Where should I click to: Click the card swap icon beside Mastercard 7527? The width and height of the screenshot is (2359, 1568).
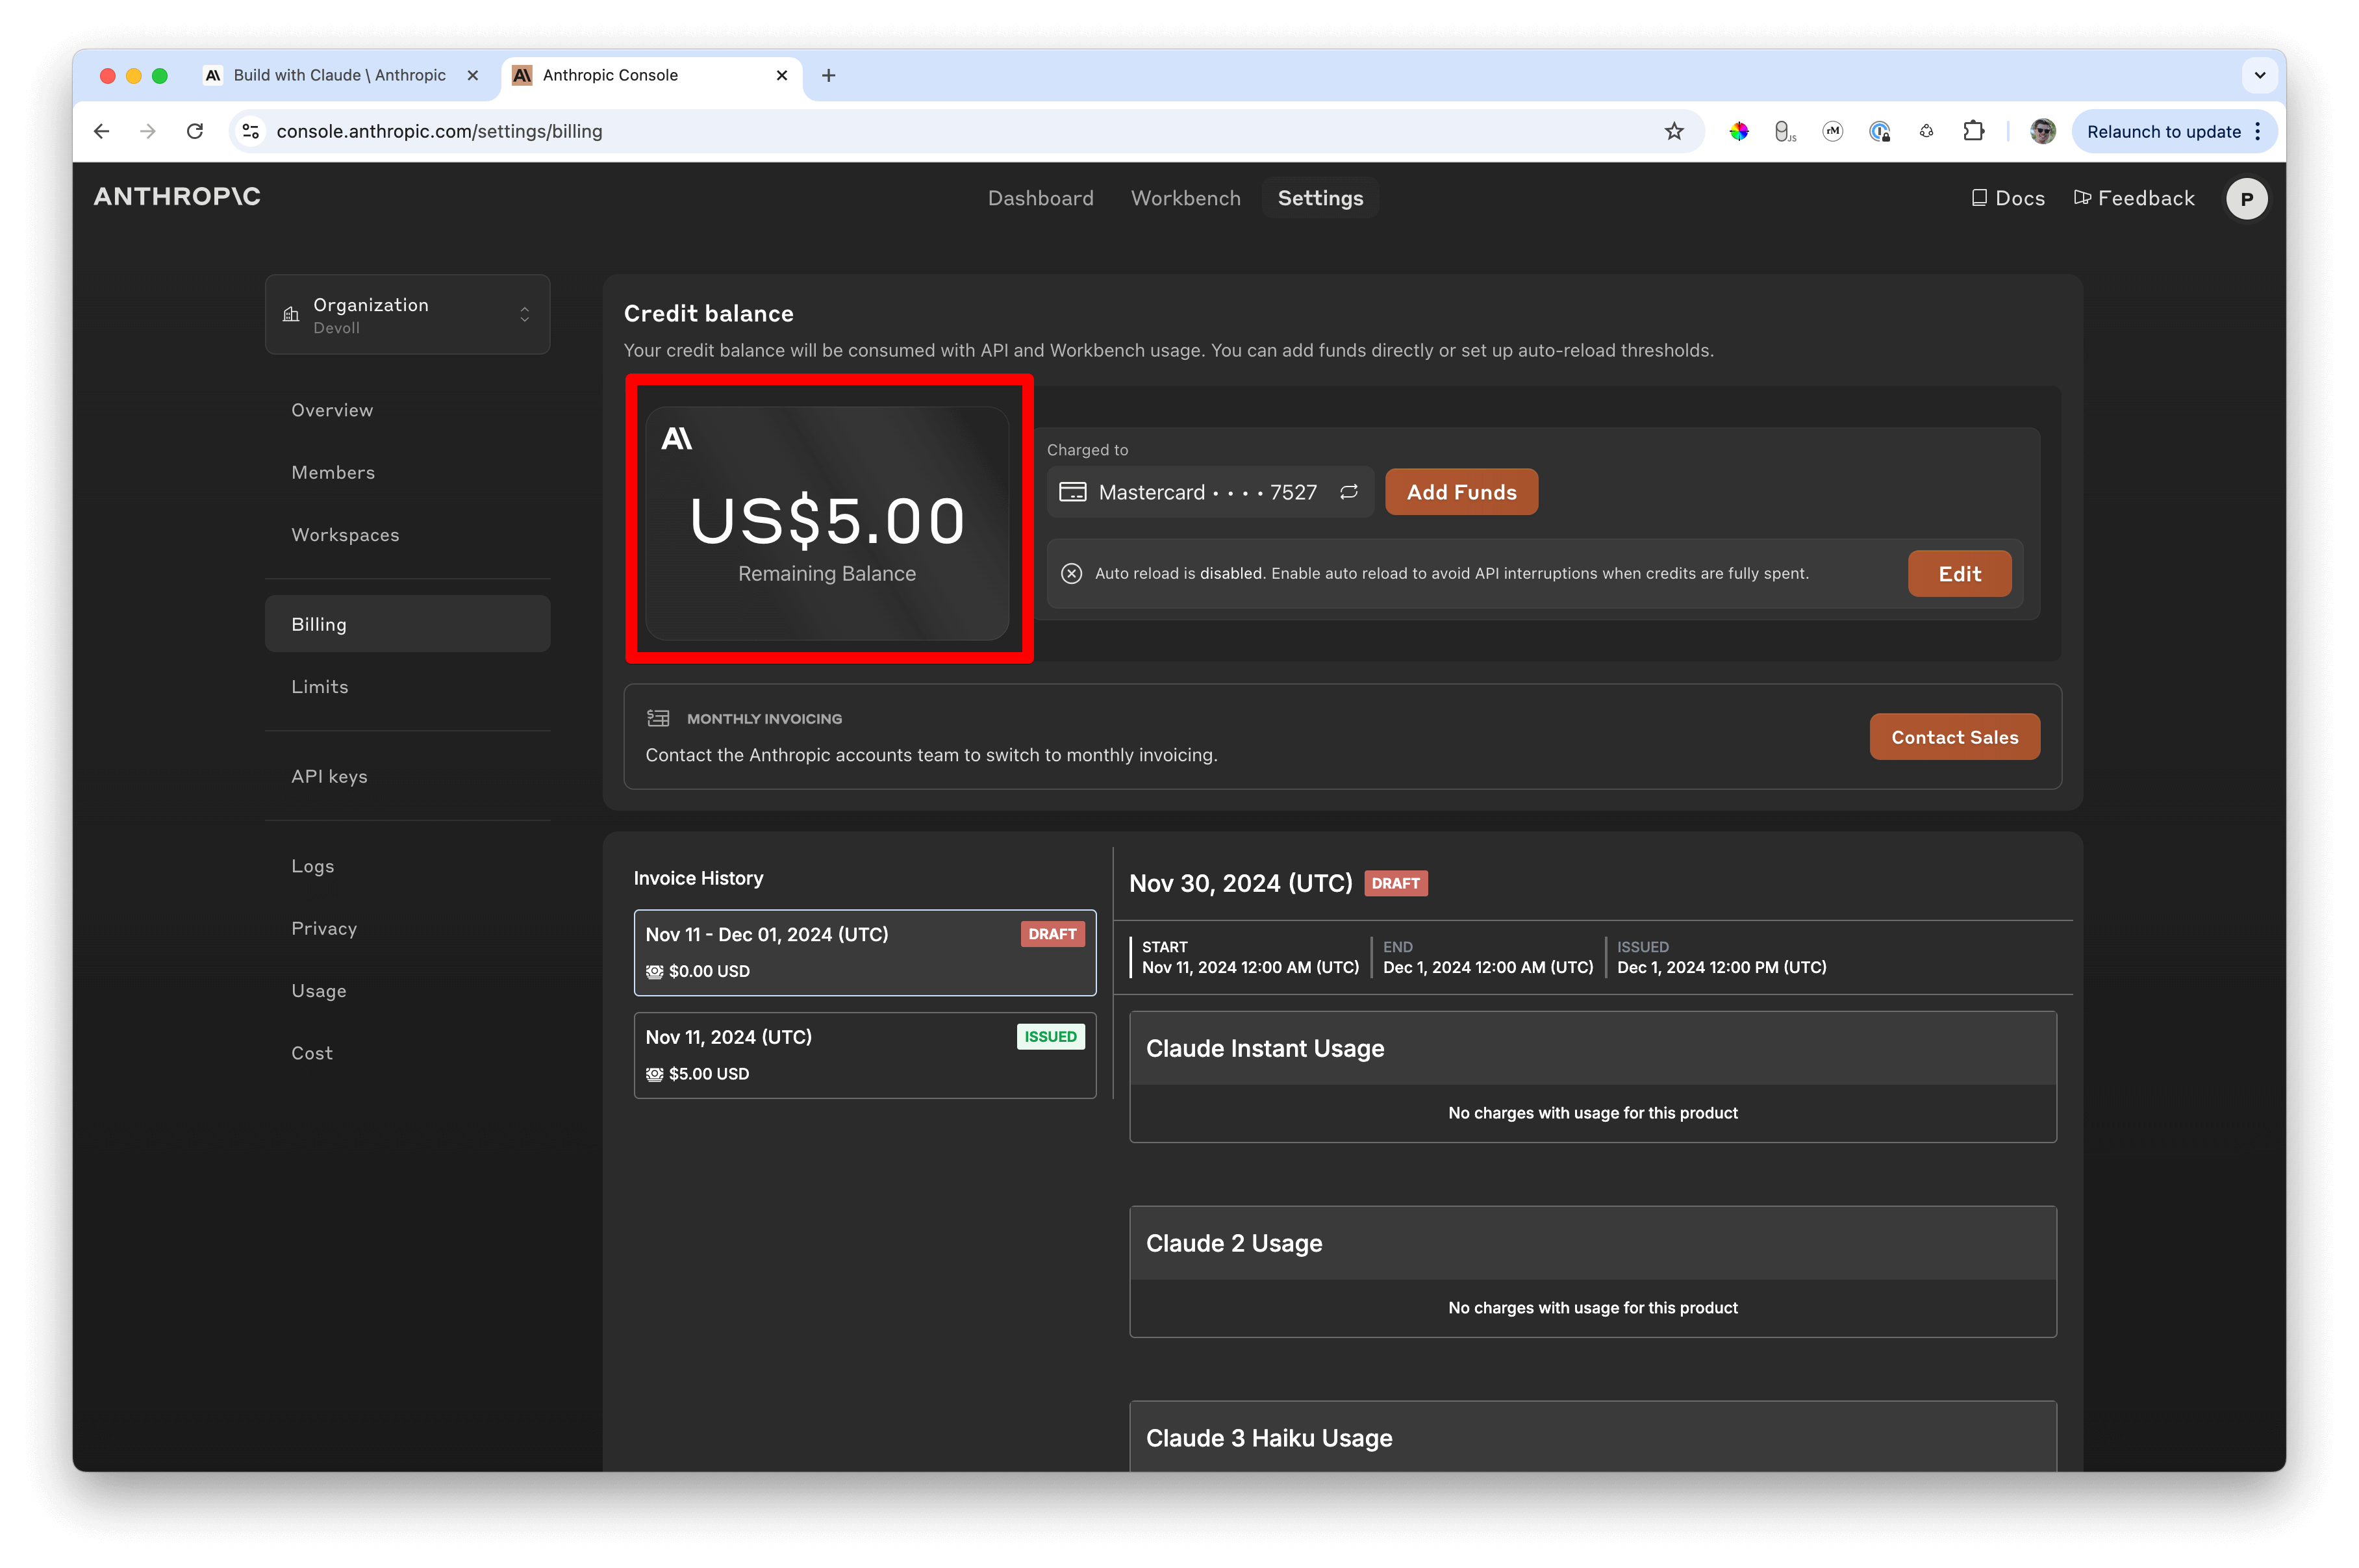click(x=1349, y=492)
